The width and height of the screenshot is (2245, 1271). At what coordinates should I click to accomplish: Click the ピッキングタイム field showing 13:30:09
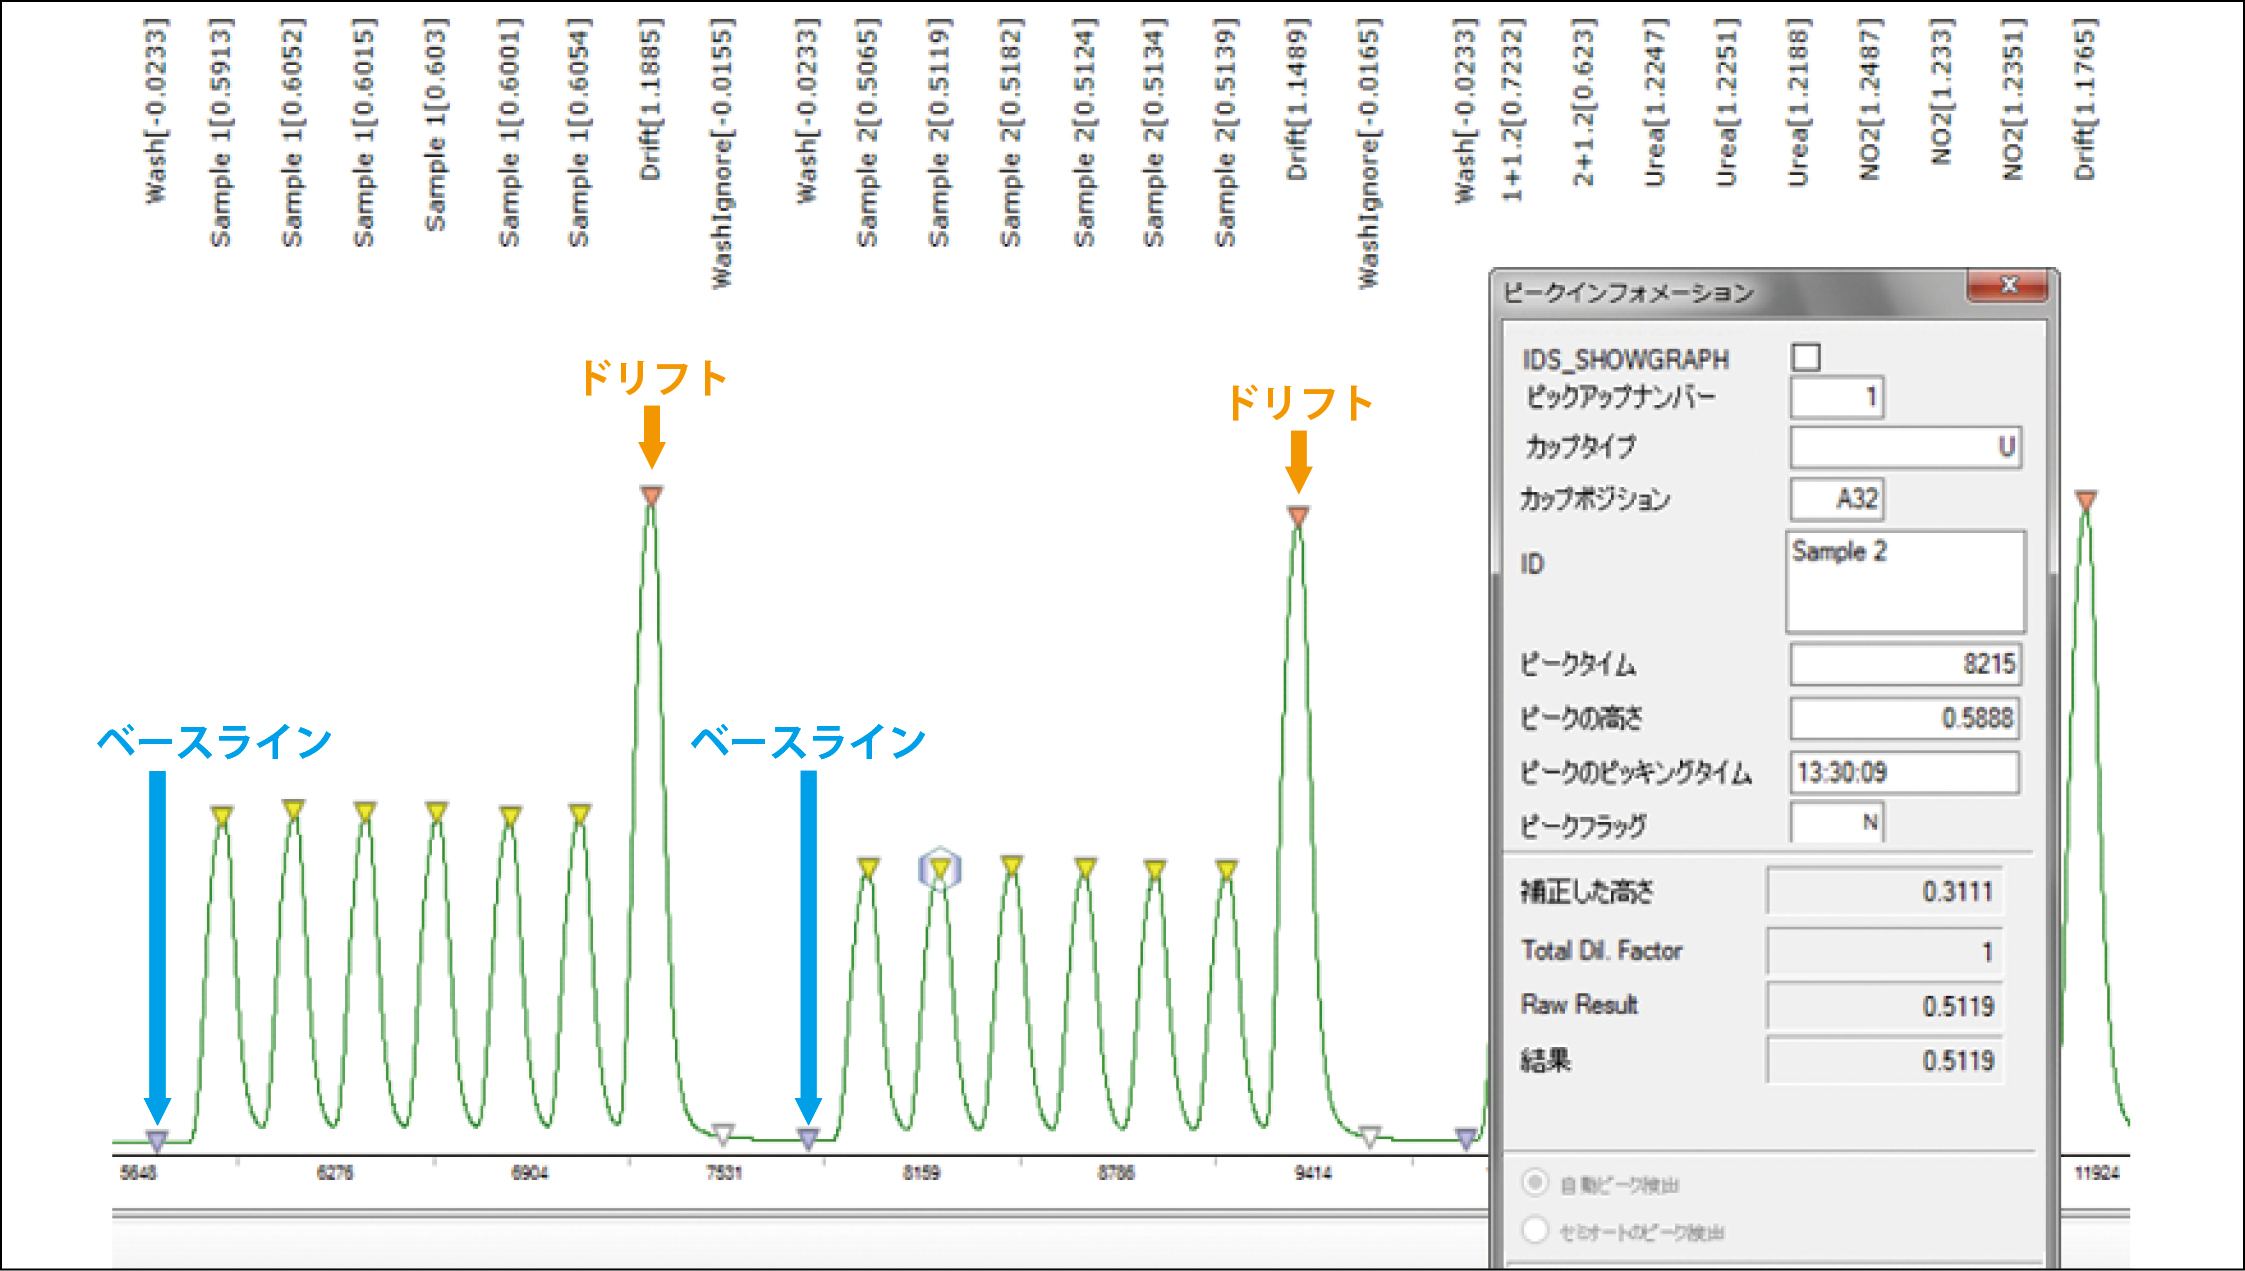coord(1905,773)
